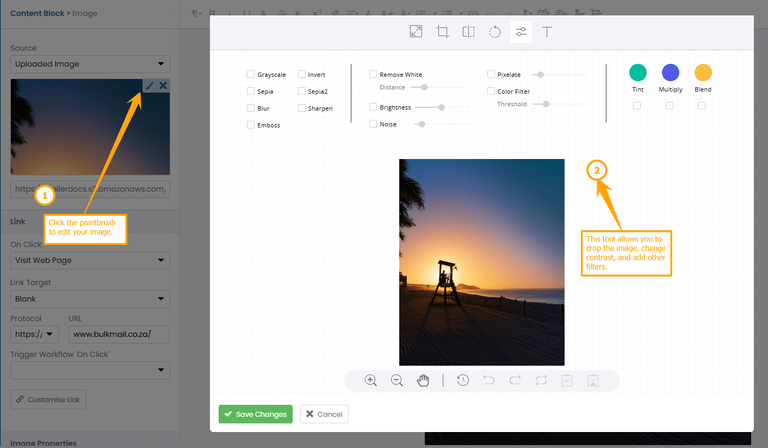
Task: Open the rotate tool
Action: 495,32
